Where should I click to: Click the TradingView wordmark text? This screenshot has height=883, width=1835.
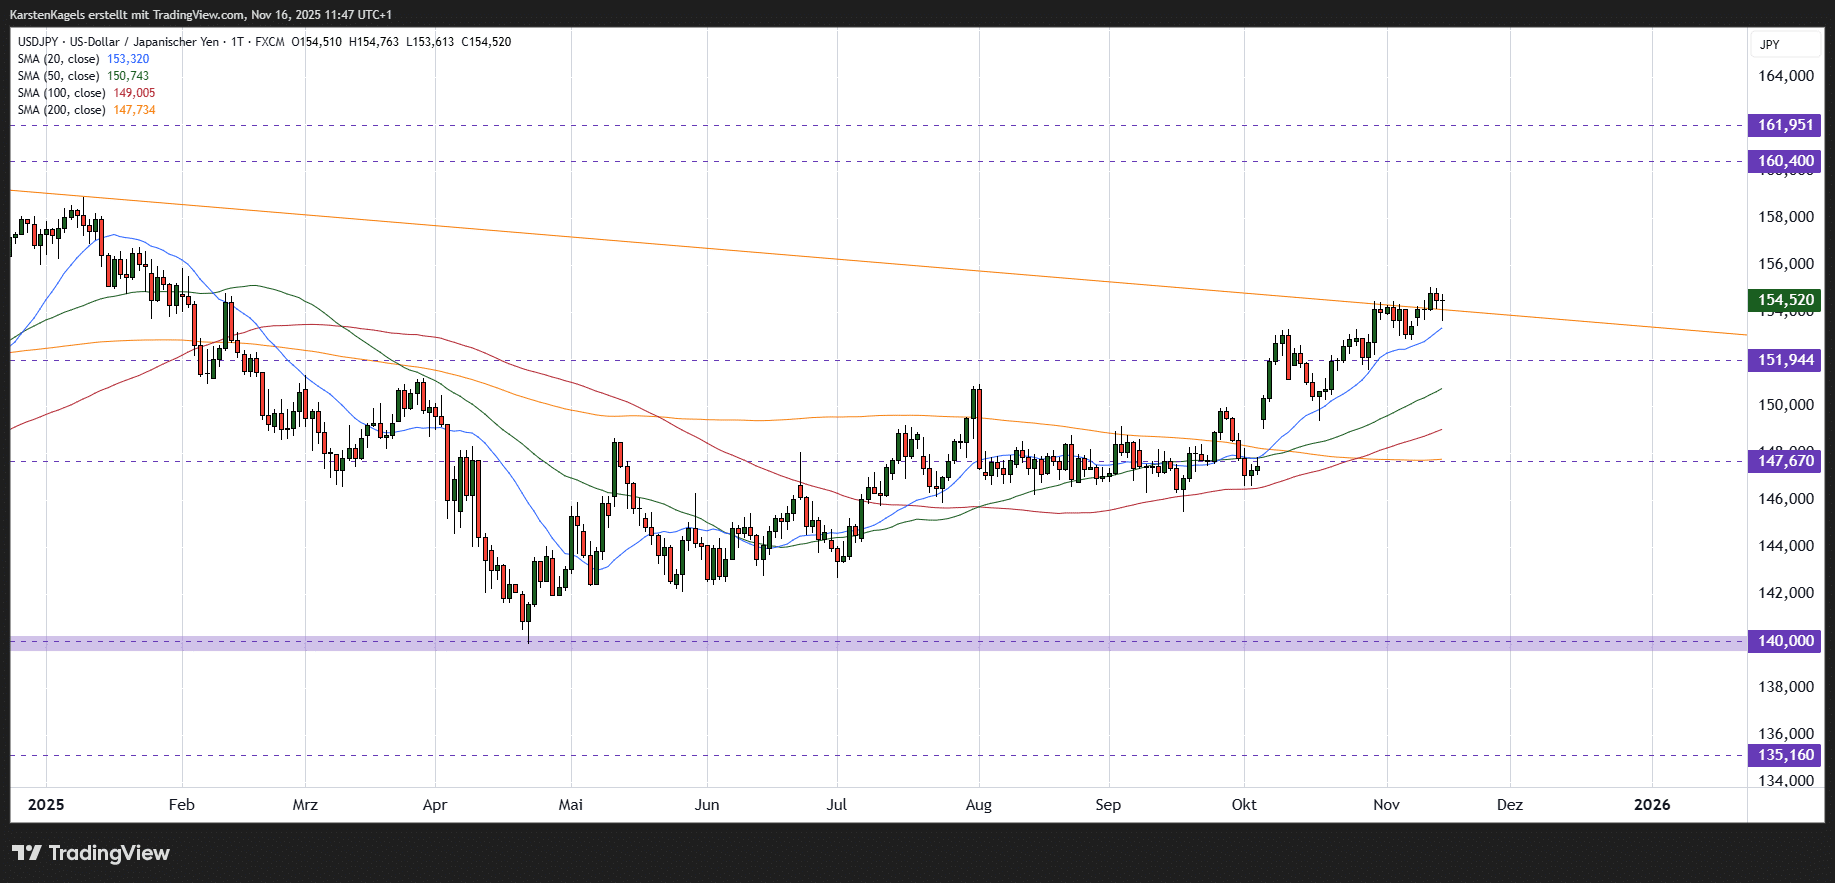109,853
